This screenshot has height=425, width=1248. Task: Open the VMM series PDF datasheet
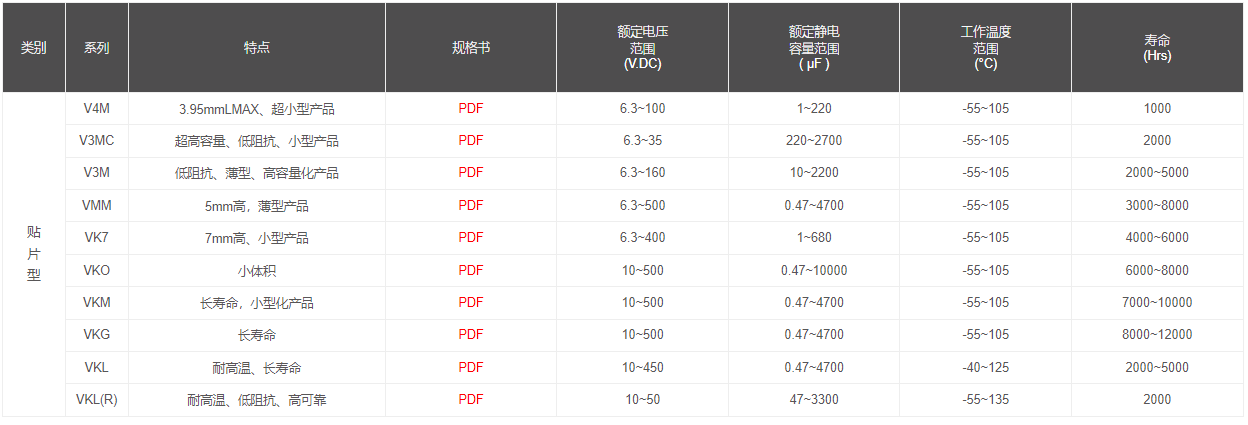click(470, 205)
